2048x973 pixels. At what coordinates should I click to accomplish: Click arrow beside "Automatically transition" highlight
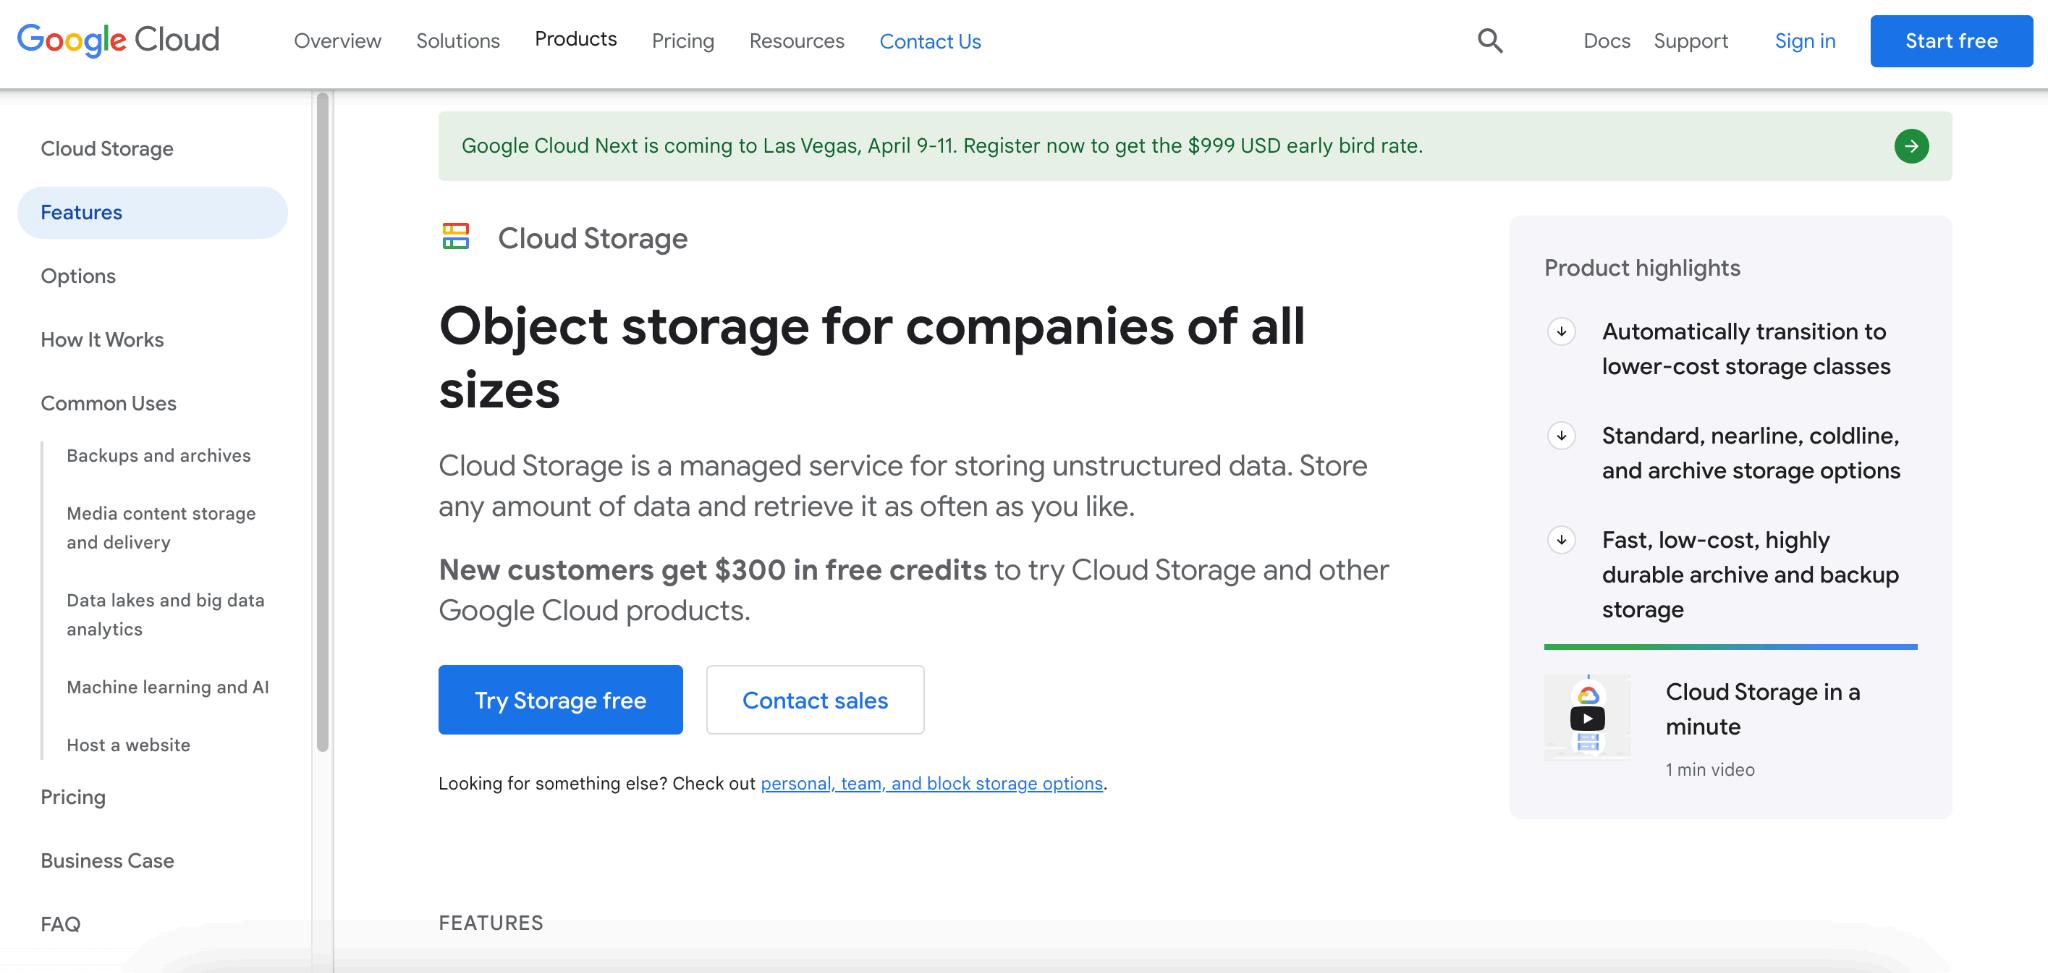pos(1561,332)
